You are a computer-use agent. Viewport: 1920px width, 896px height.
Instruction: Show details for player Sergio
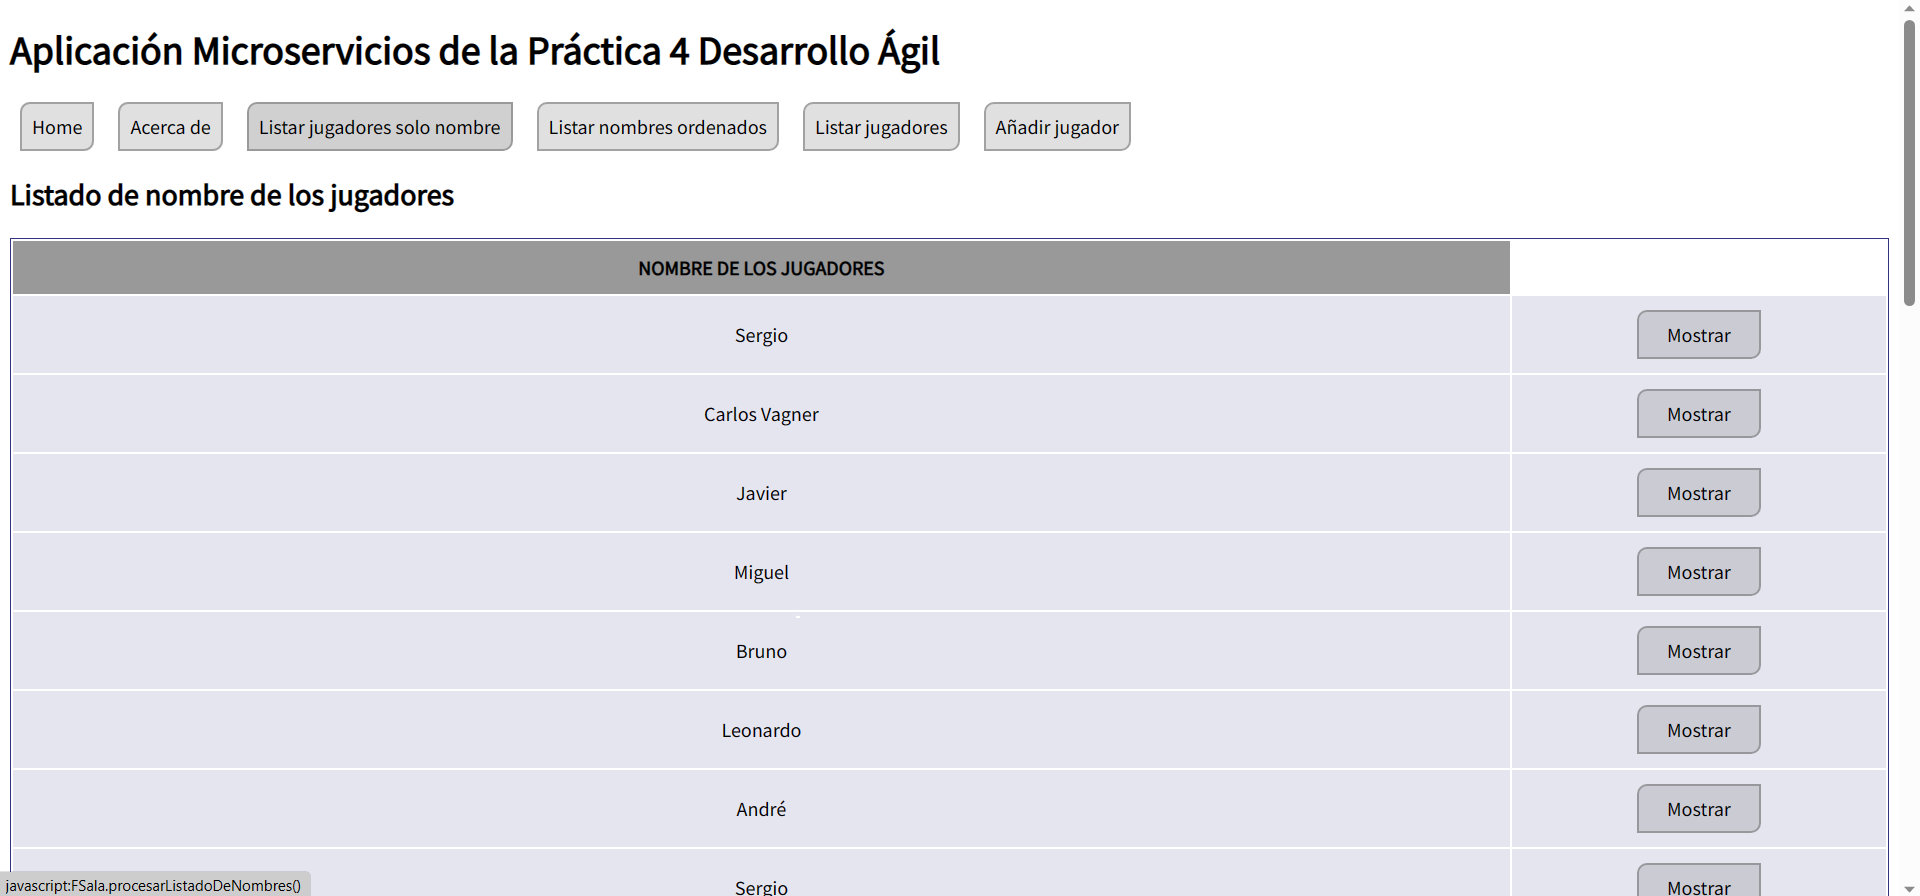1697,335
